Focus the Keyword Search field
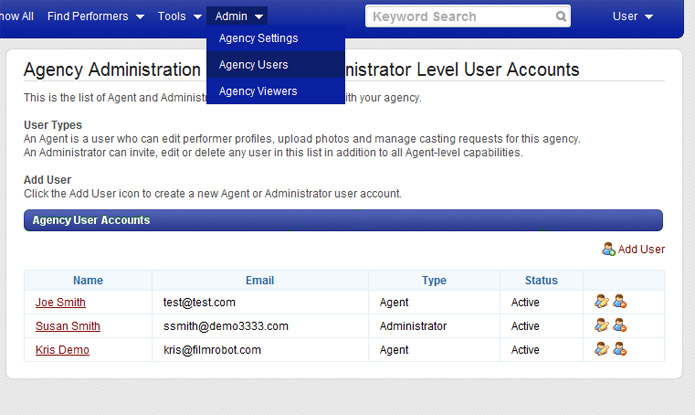This screenshot has width=695, height=415. pos(460,17)
